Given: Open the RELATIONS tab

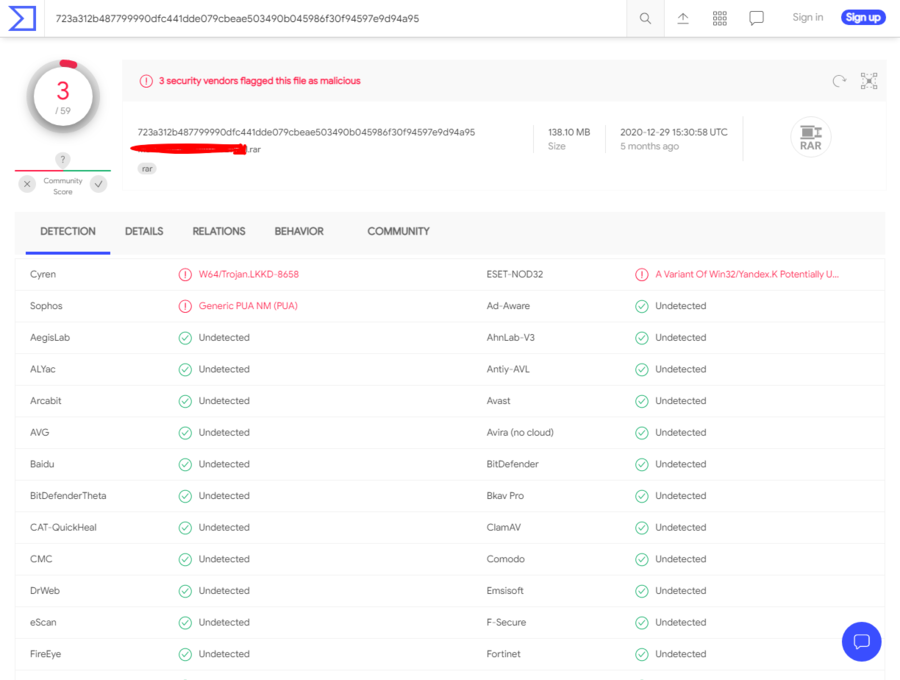Looking at the screenshot, I should (x=219, y=231).
